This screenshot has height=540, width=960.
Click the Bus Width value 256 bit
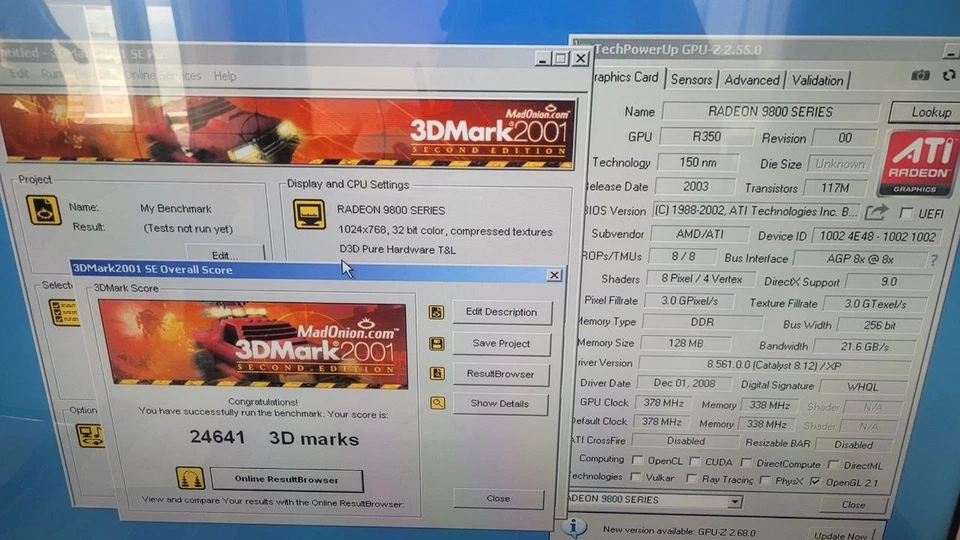tap(880, 325)
